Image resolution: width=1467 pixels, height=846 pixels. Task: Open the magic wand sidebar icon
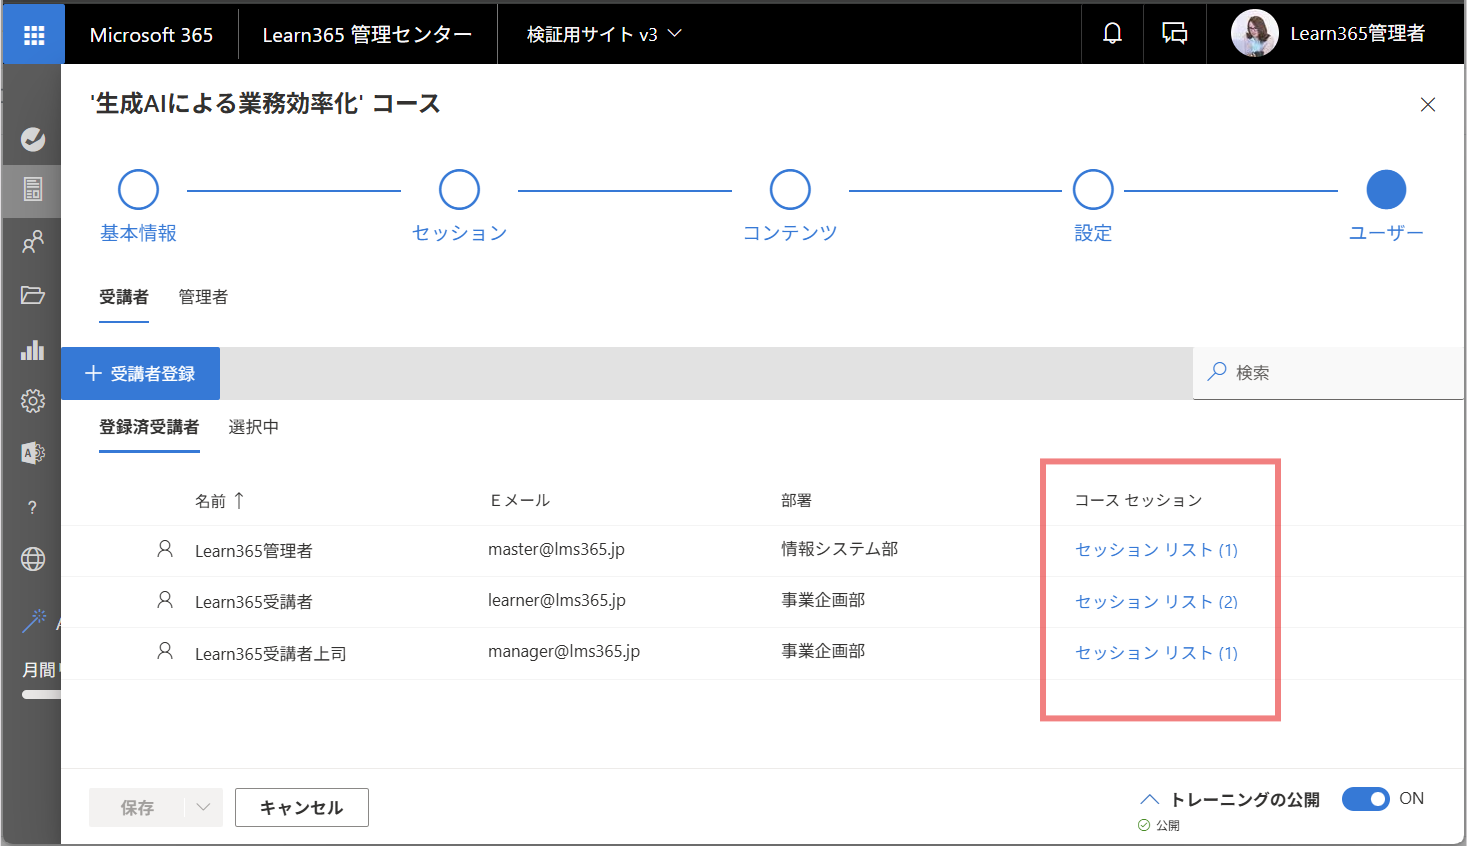pyautogui.click(x=34, y=621)
